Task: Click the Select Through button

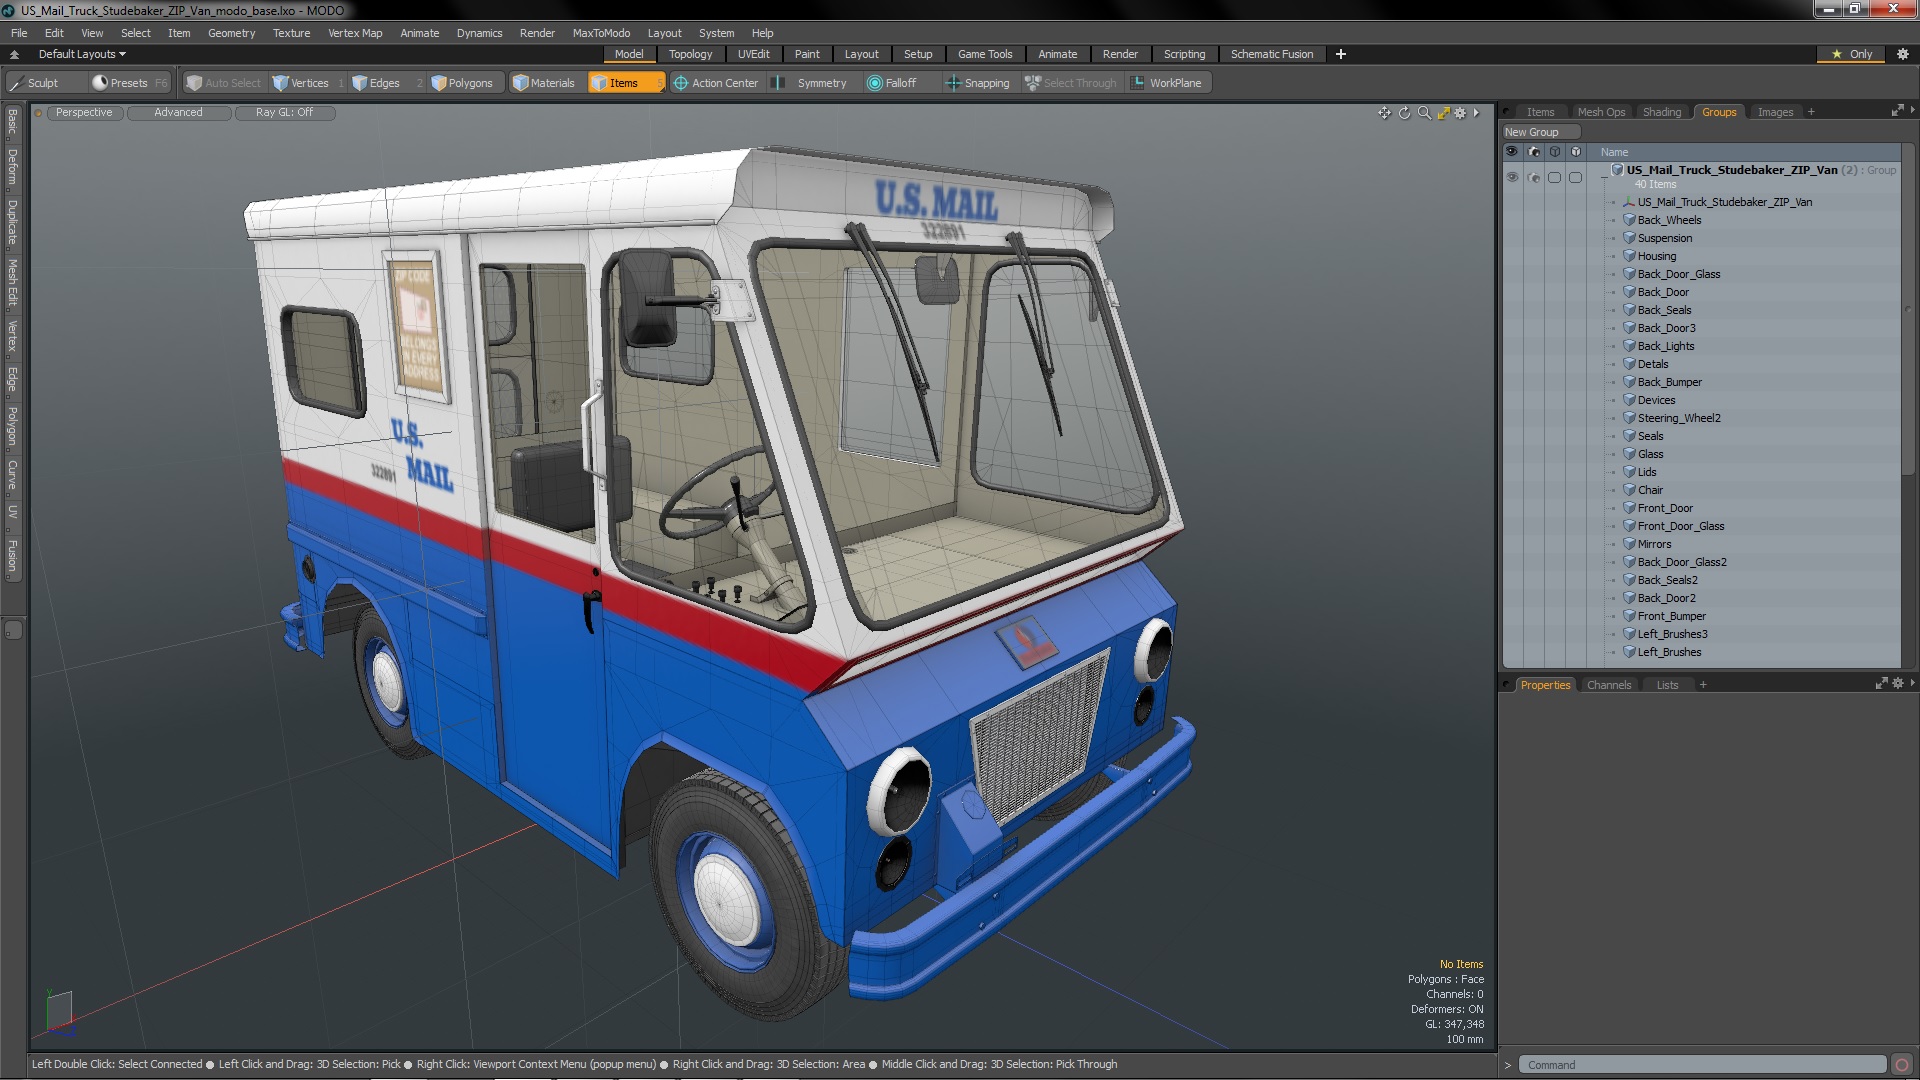Action: [1070, 83]
